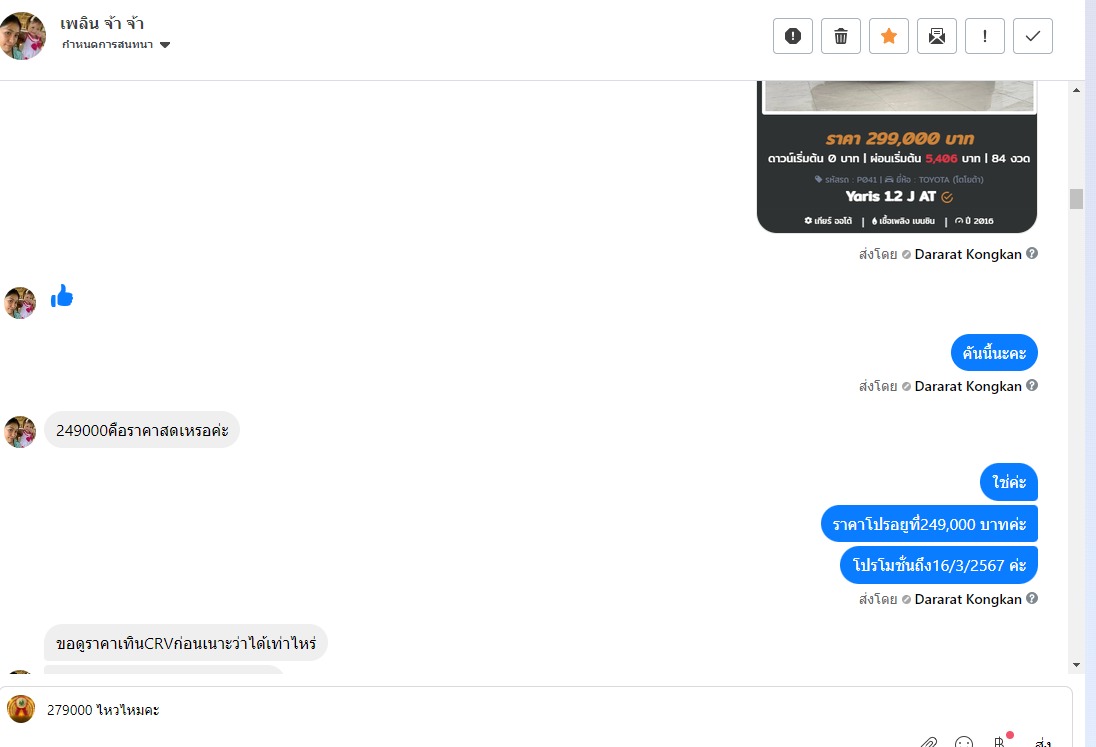Click the baht payment icon
Image resolution: width=1096 pixels, height=747 pixels.
(999, 741)
